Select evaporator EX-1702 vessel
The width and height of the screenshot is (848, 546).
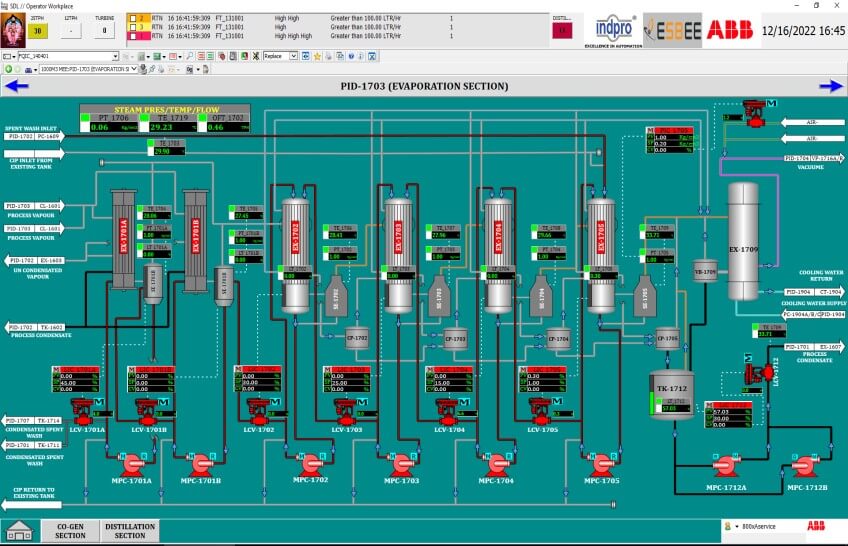pos(296,256)
